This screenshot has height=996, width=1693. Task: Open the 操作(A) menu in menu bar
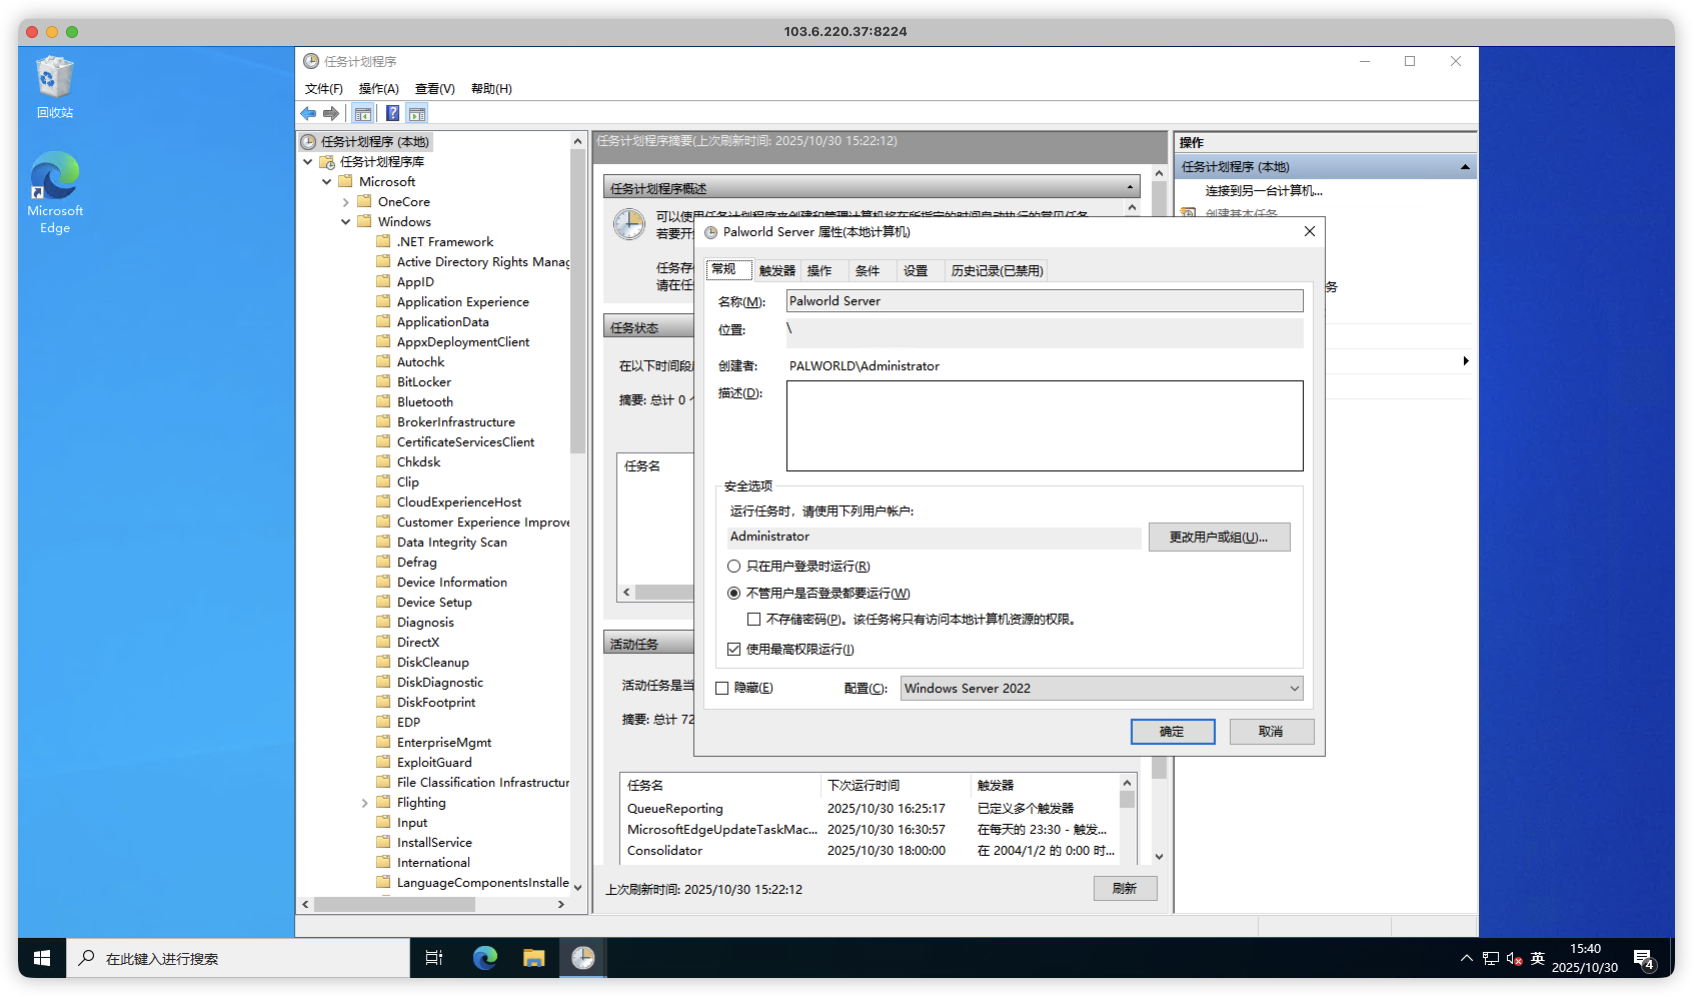(378, 89)
